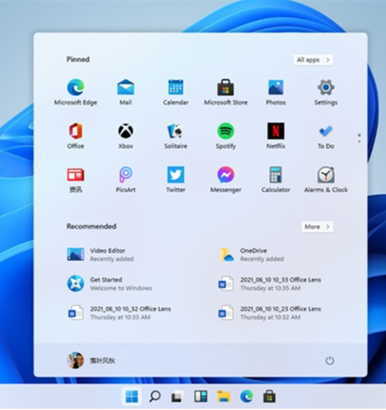Click the user account name text
Image resolution: width=386 pixels, height=410 pixels.
102,361
